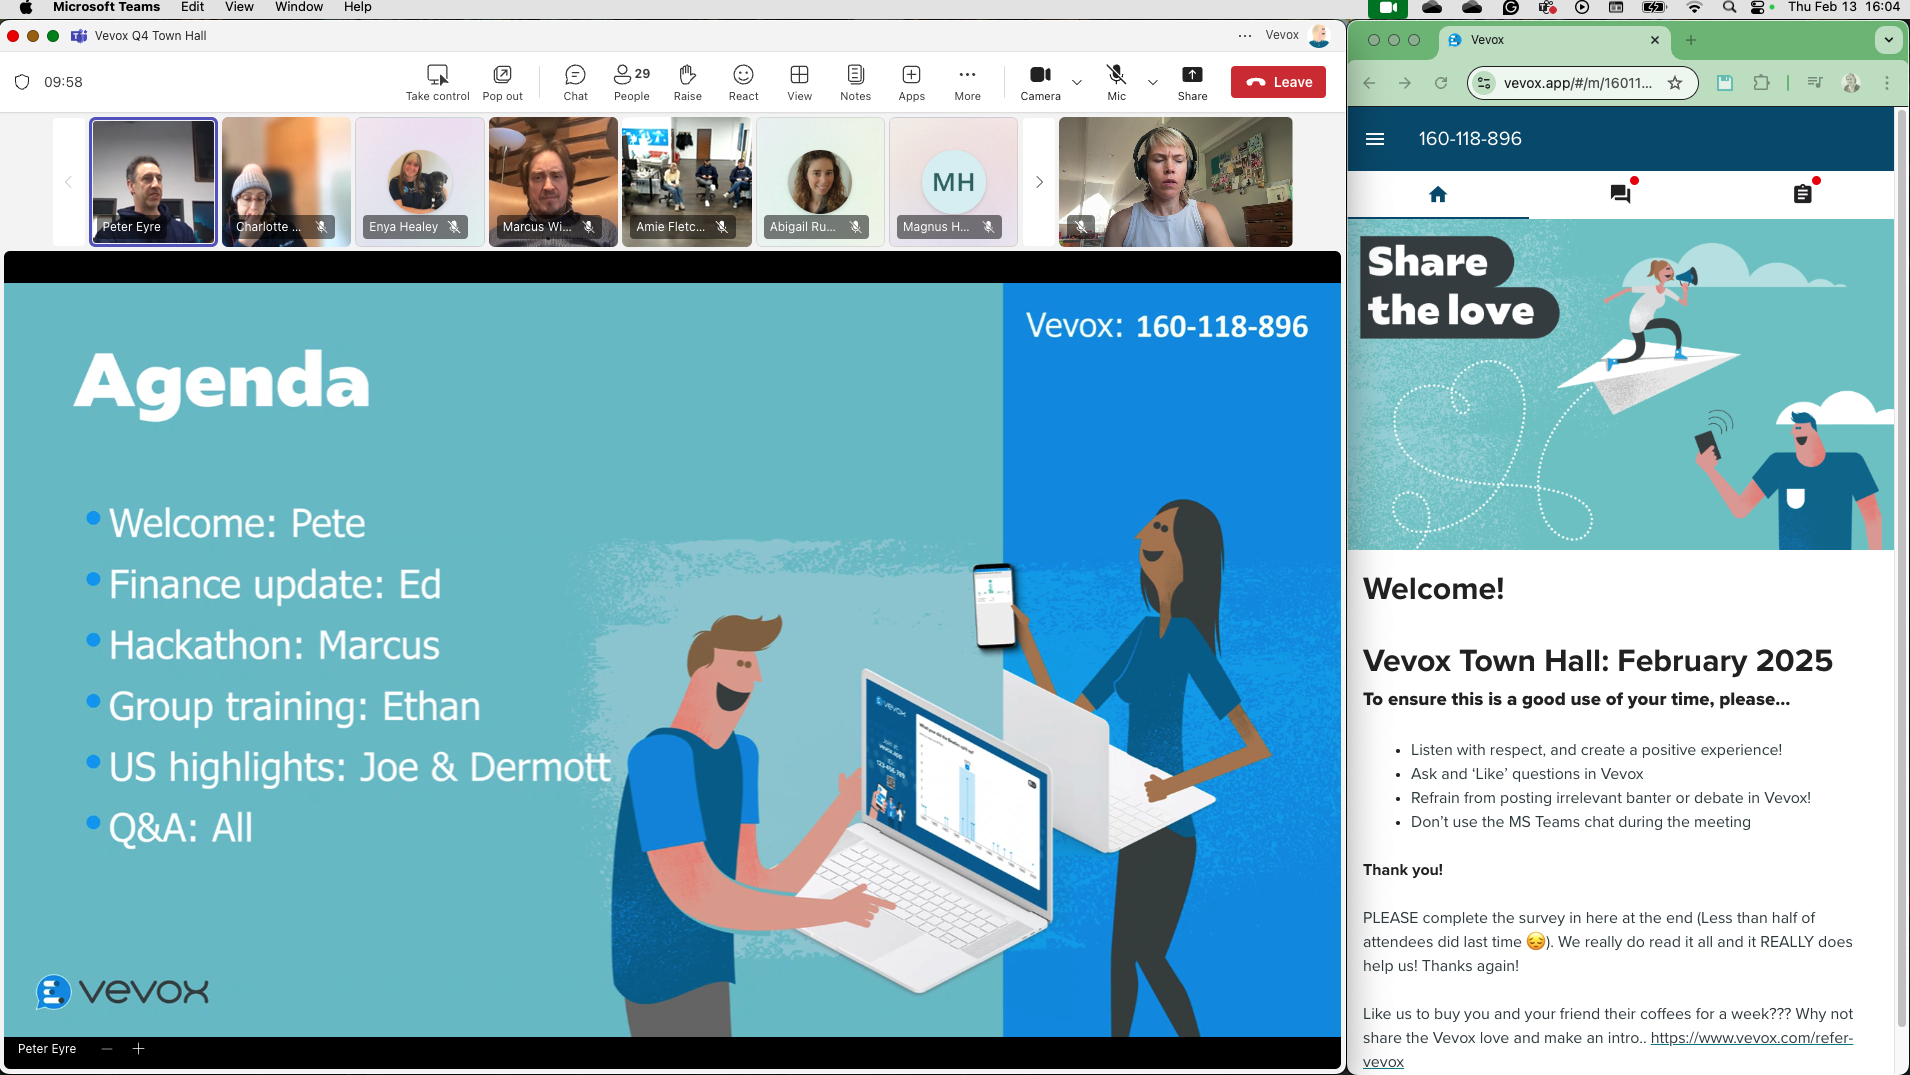Image resolution: width=1910 pixels, height=1075 pixels.
Task: Expand camera device options arrow
Action: pyautogui.click(x=1077, y=82)
